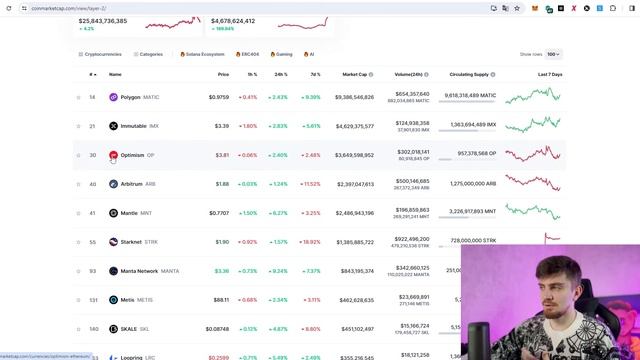Open the Polygon coin logo
The height and width of the screenshot is (360, 640).
[x=113, y=97]
